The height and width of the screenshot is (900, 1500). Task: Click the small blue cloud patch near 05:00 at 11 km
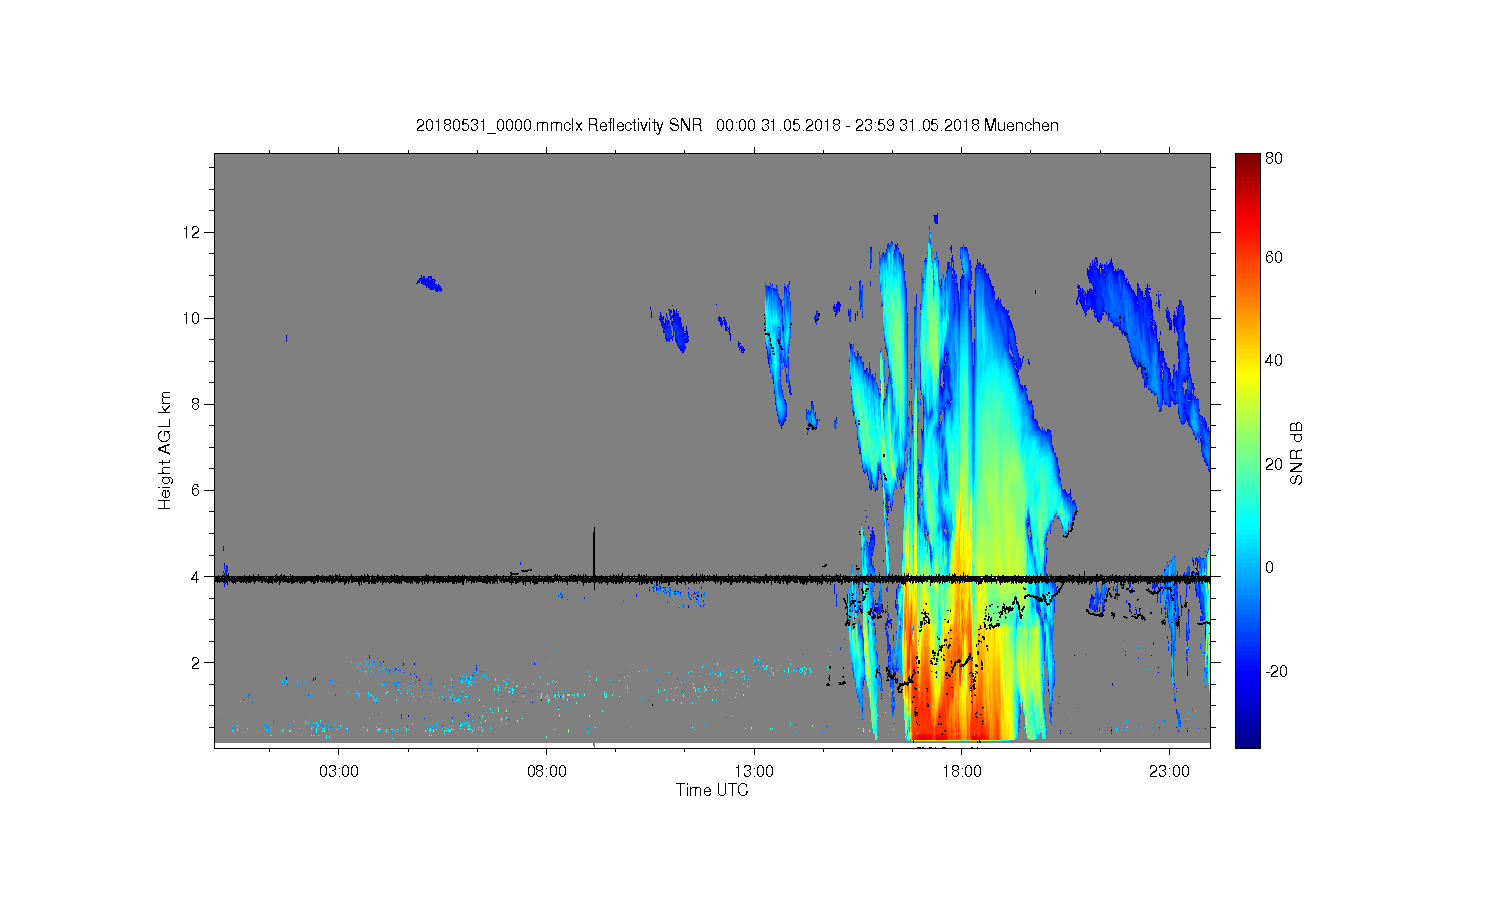[429, 283]
